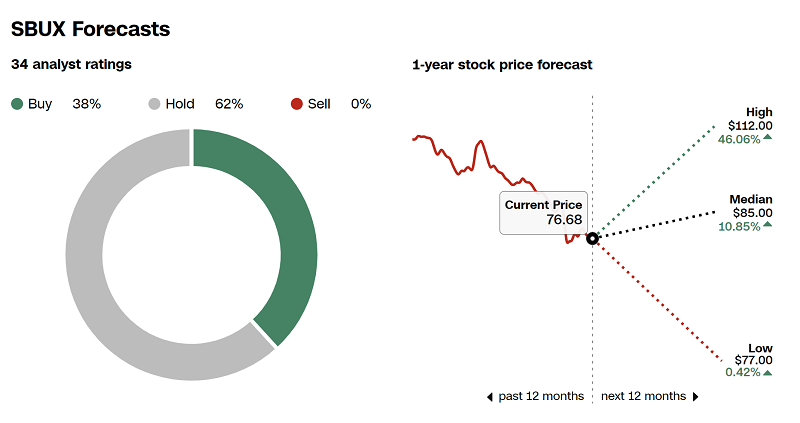Click the green Buy legend dot

tap(18, 104)
